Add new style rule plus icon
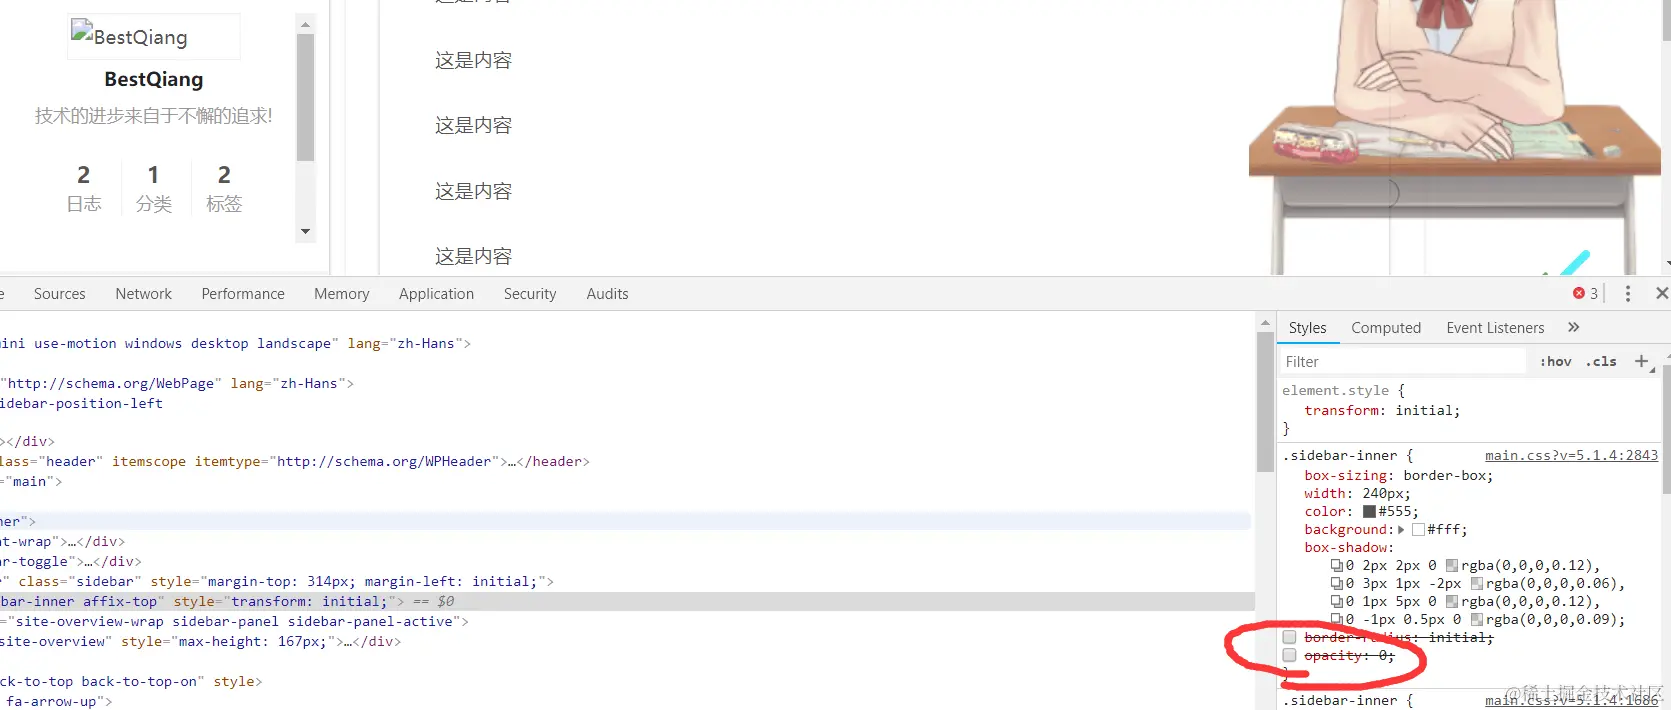Image resolution: width=1671 pixels, height=710 pixels. pyautogui.click(x=1641, y=361)
